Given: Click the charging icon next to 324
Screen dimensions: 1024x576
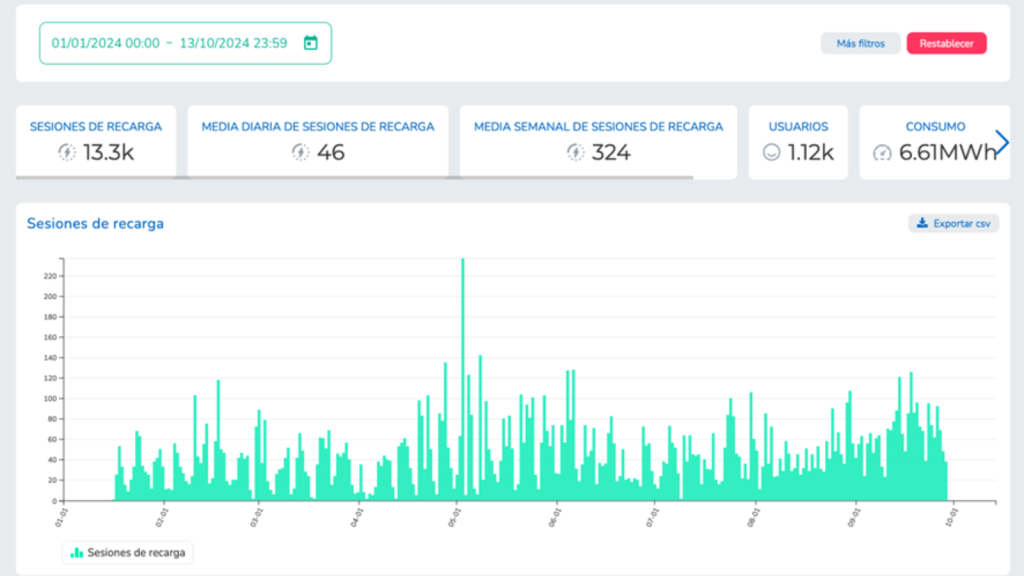Looking at the screenshot, I should (575, 152).
